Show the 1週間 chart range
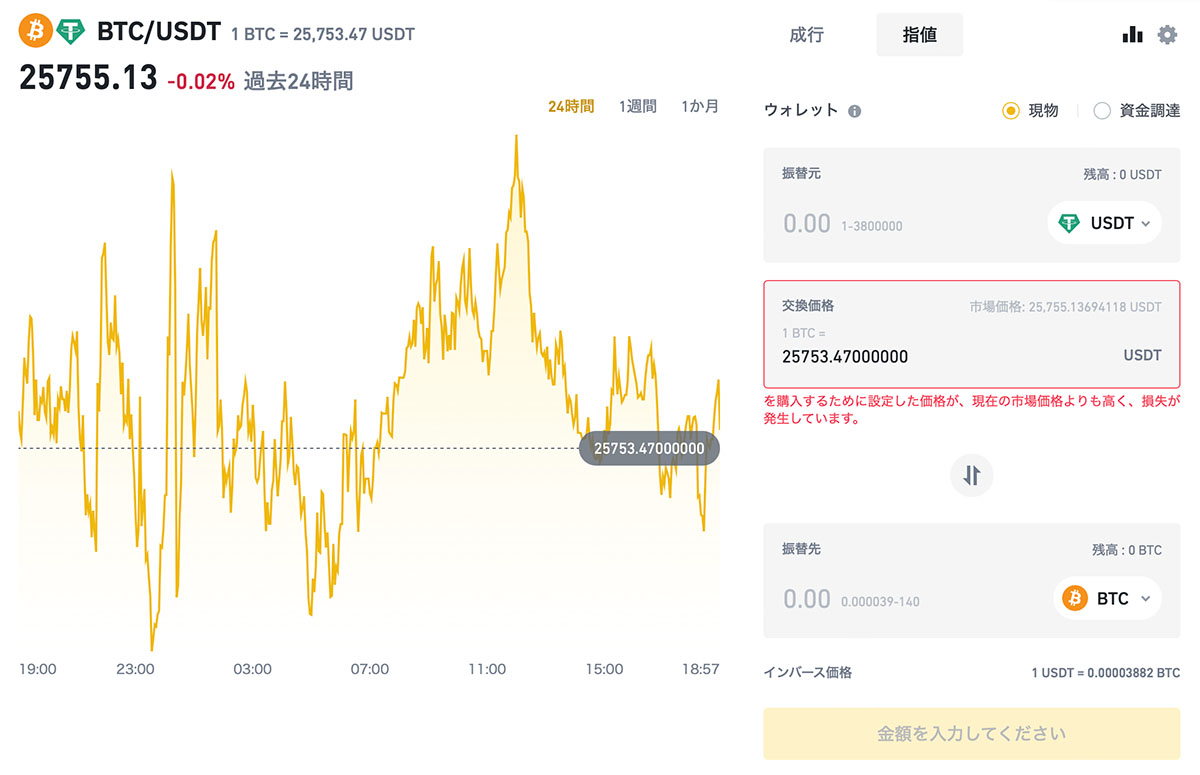 coord(638,106)
